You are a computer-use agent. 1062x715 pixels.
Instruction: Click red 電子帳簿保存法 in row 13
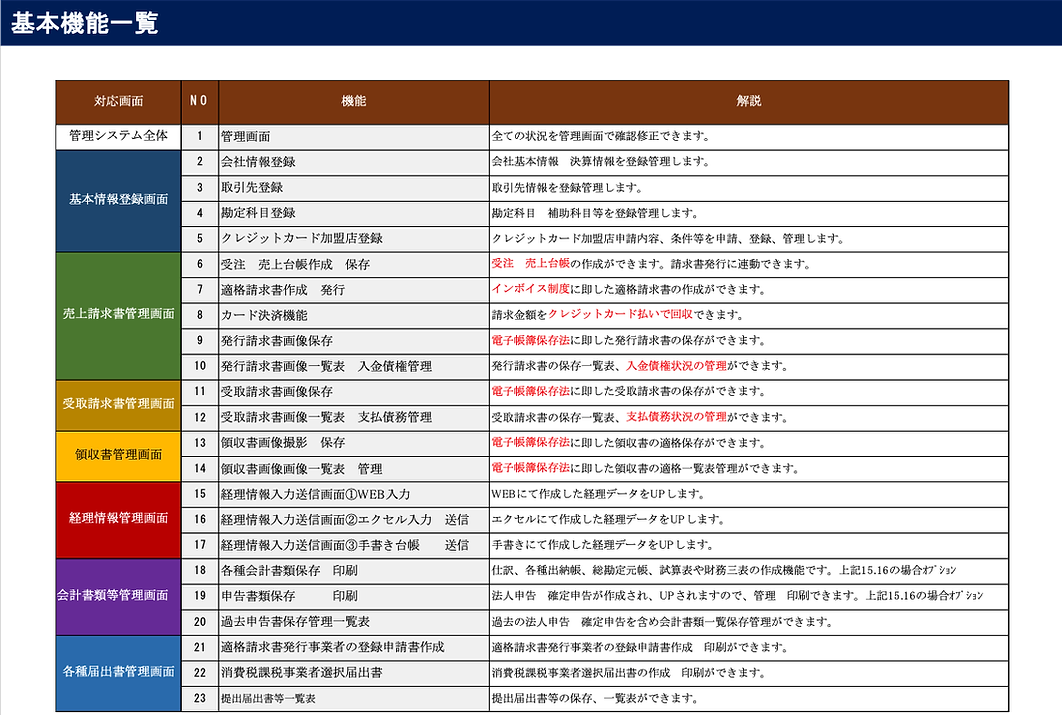[x=530, y=443]
